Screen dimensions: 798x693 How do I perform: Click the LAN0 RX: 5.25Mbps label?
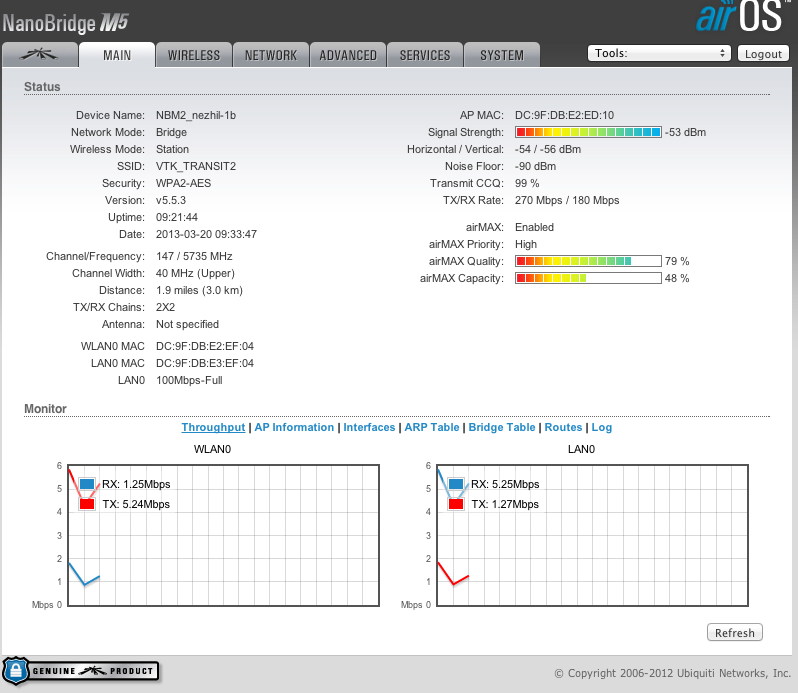pyautogui.click(x=505, y=484)
